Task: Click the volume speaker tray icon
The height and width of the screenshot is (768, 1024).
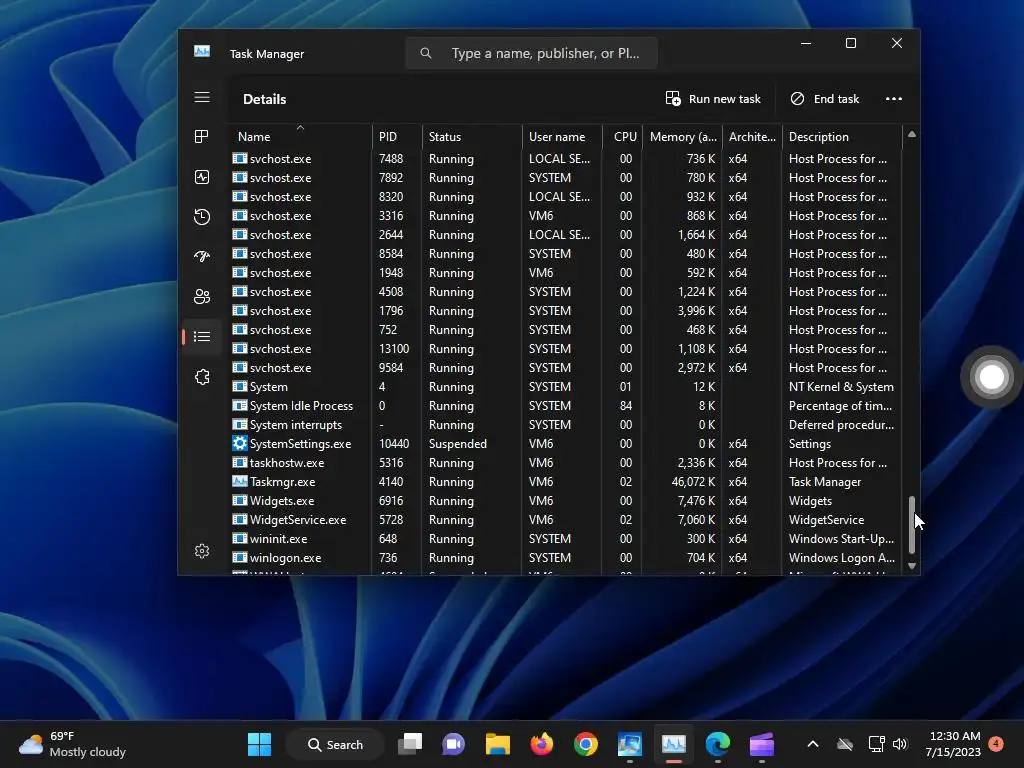Action: [900, 744]
